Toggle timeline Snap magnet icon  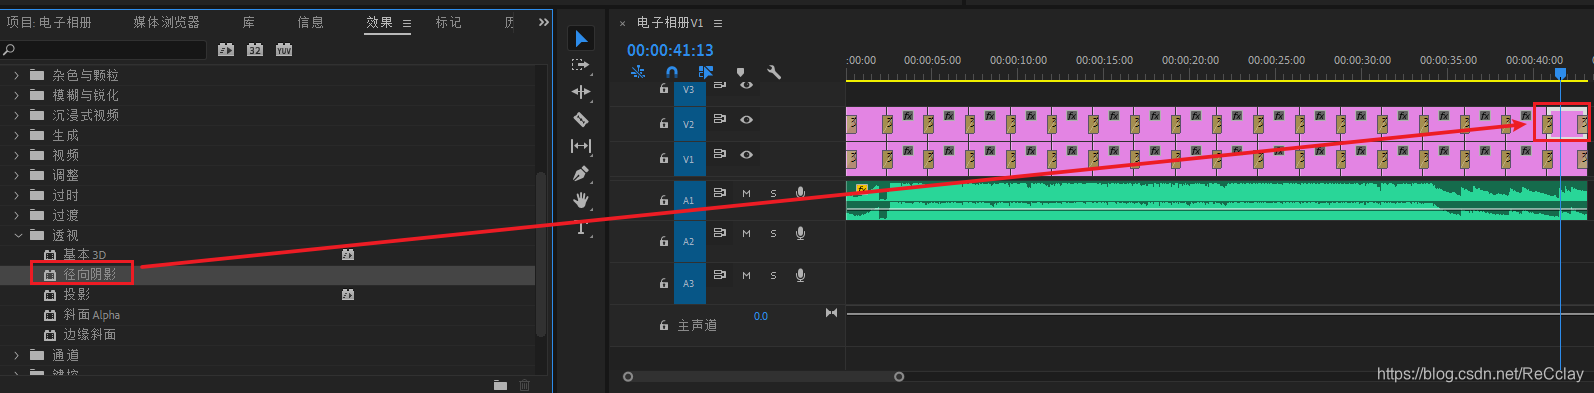tap(672, 72)
